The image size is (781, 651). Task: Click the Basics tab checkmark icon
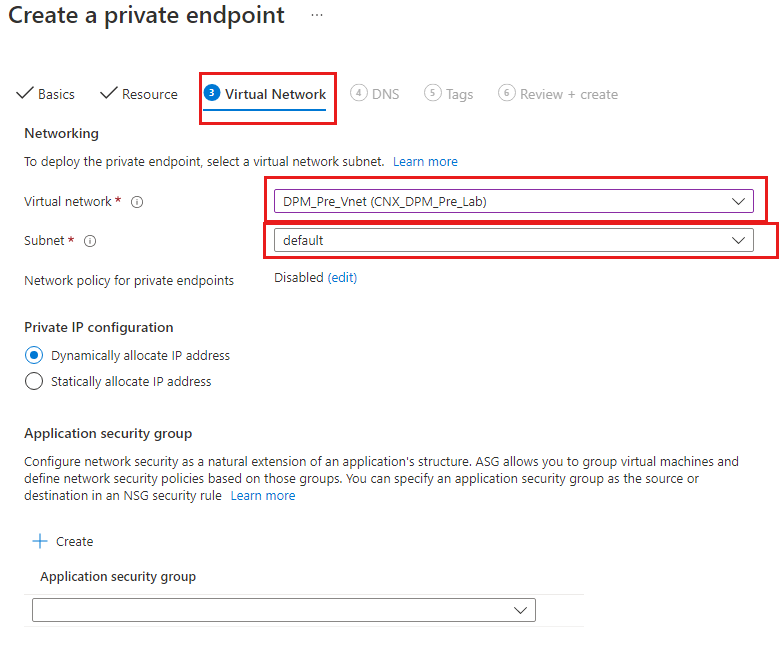pos(24,94)
